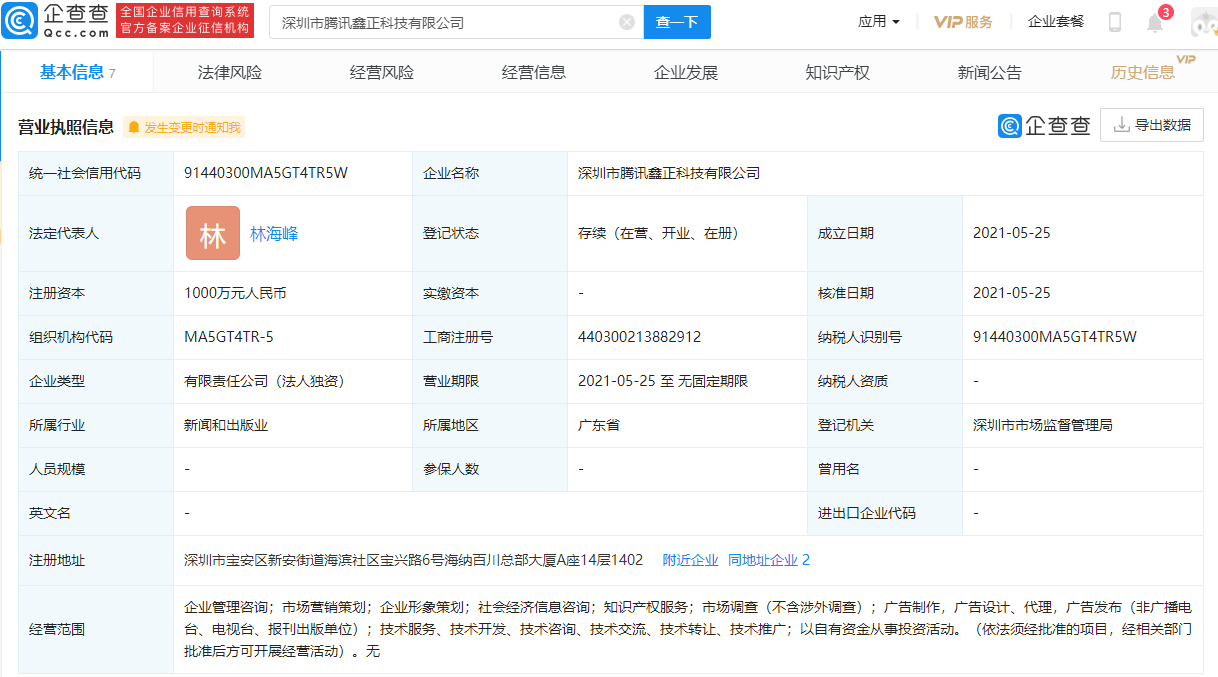Select 深圳市市场监督管理局 registration authority
The width and height of the screenshot is (1218, 677).
(1043, 425)
